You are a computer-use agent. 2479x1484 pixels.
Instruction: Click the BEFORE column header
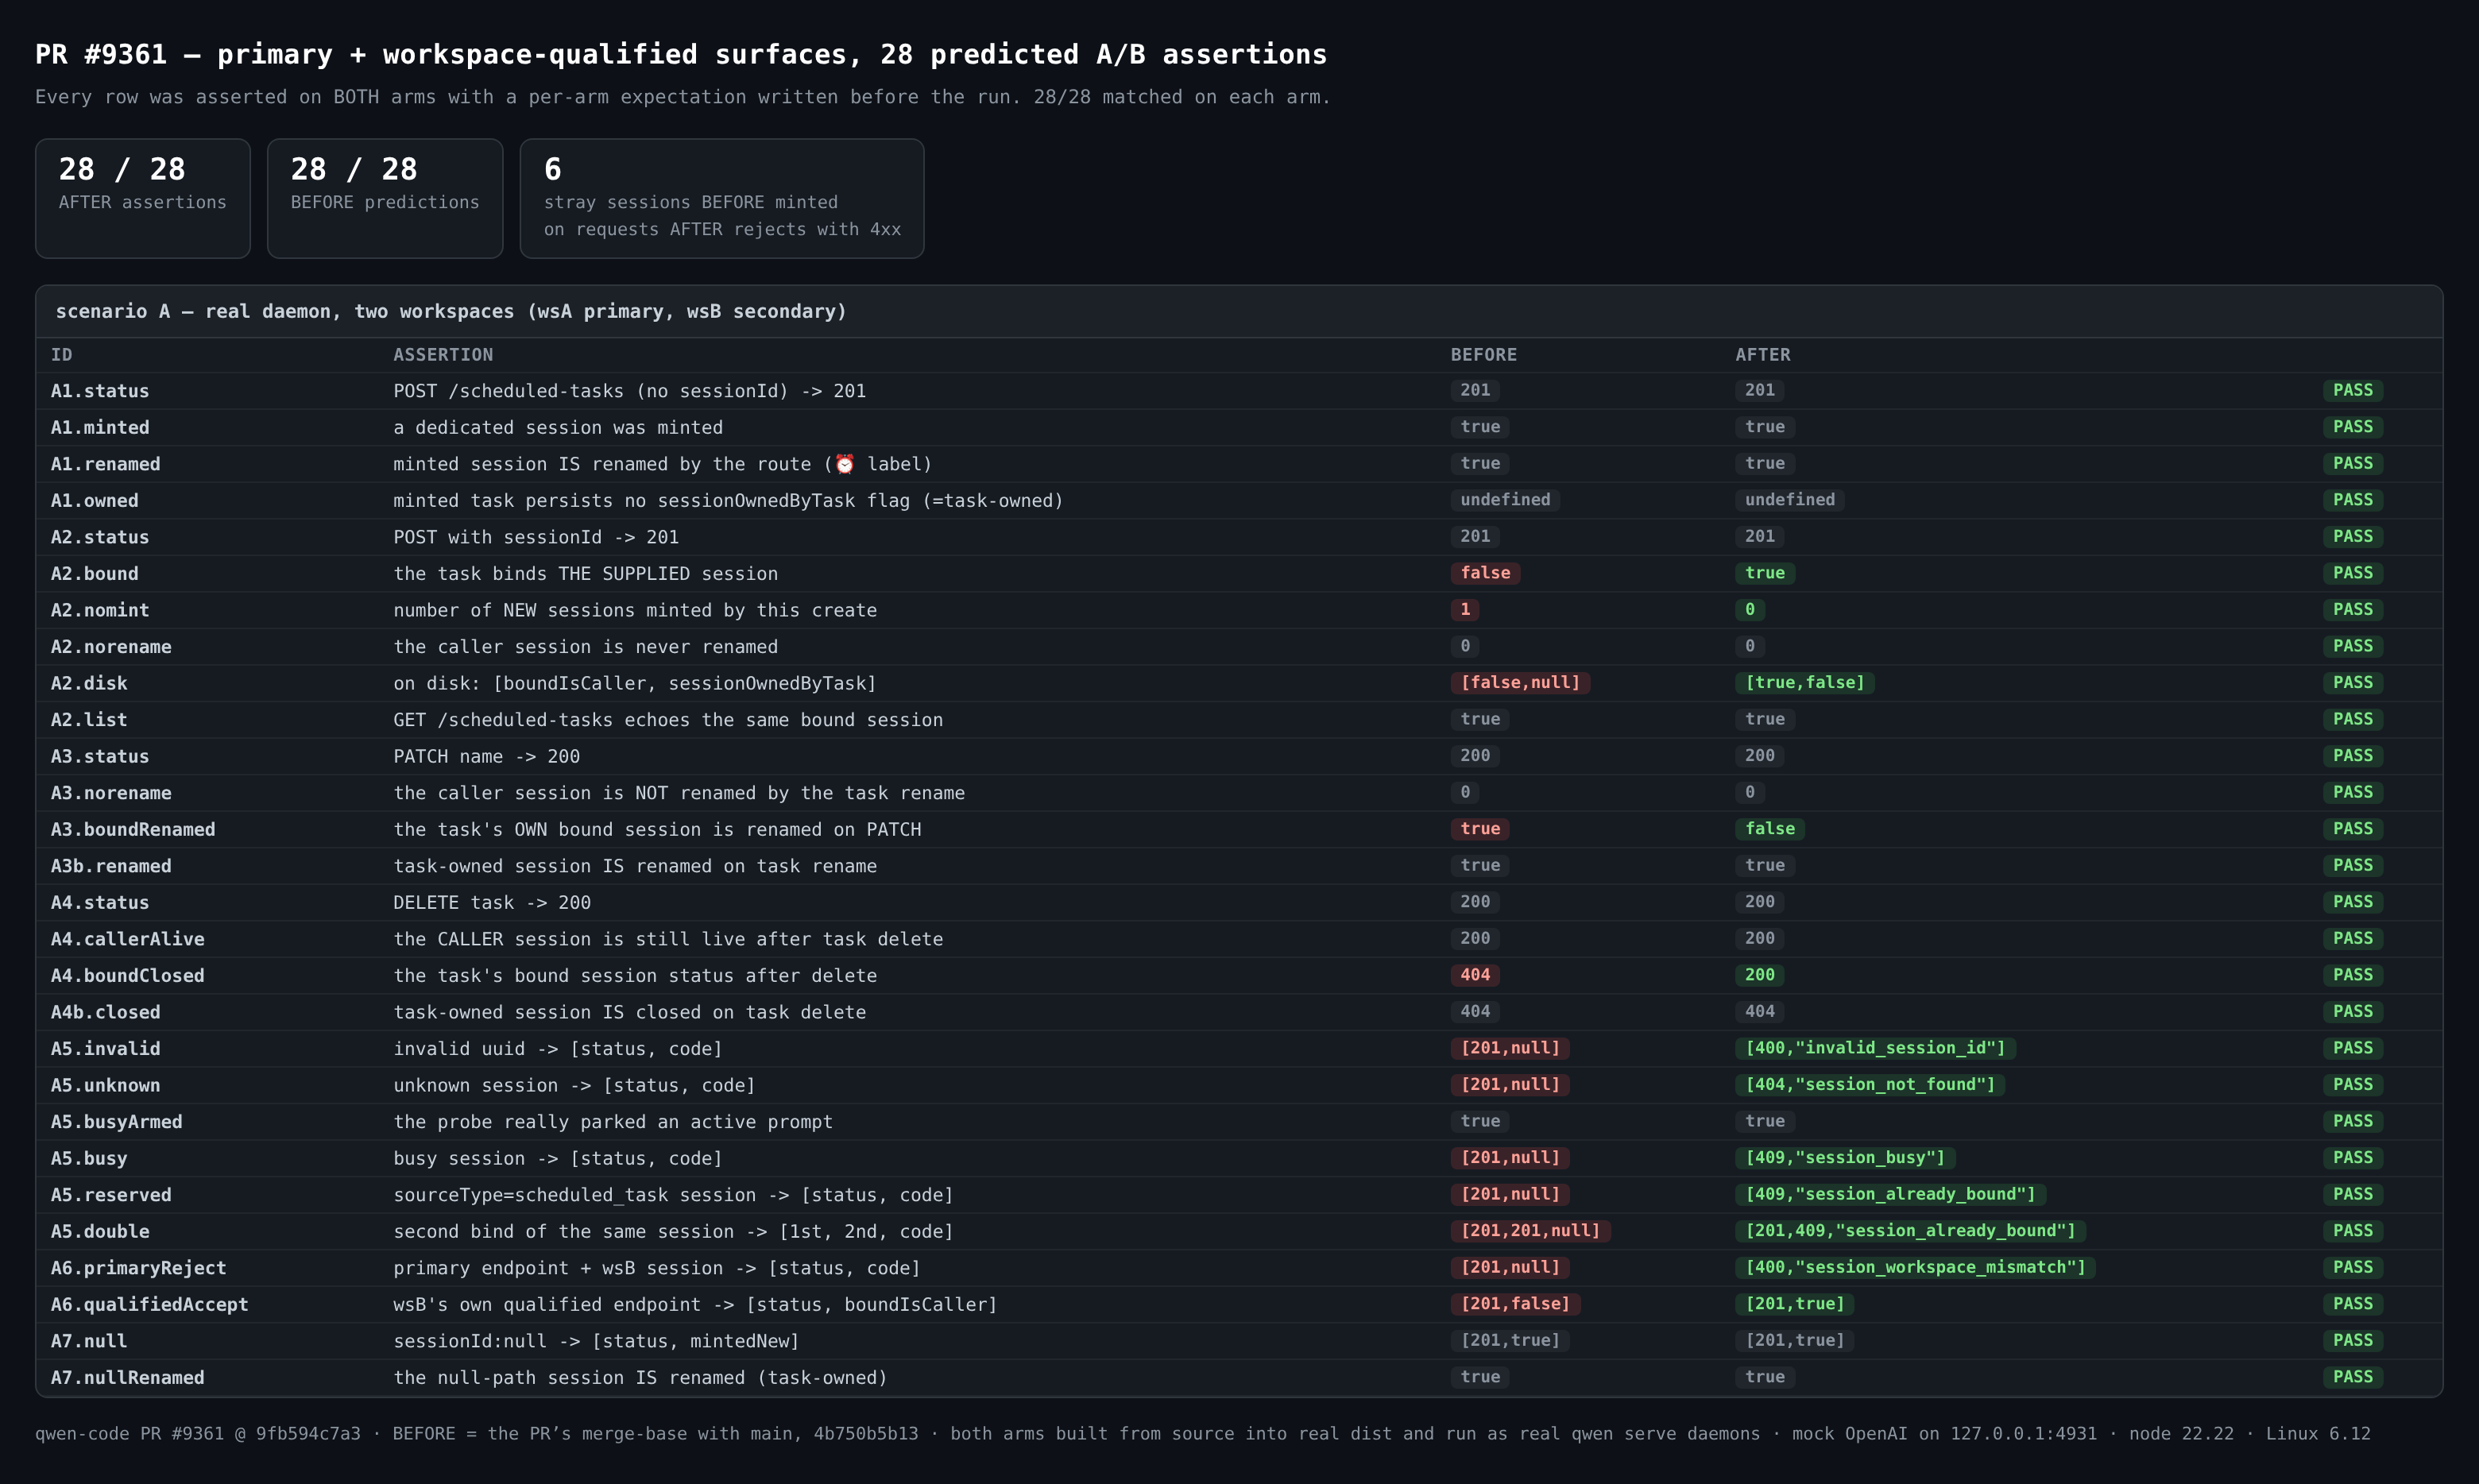[1484, 355]
